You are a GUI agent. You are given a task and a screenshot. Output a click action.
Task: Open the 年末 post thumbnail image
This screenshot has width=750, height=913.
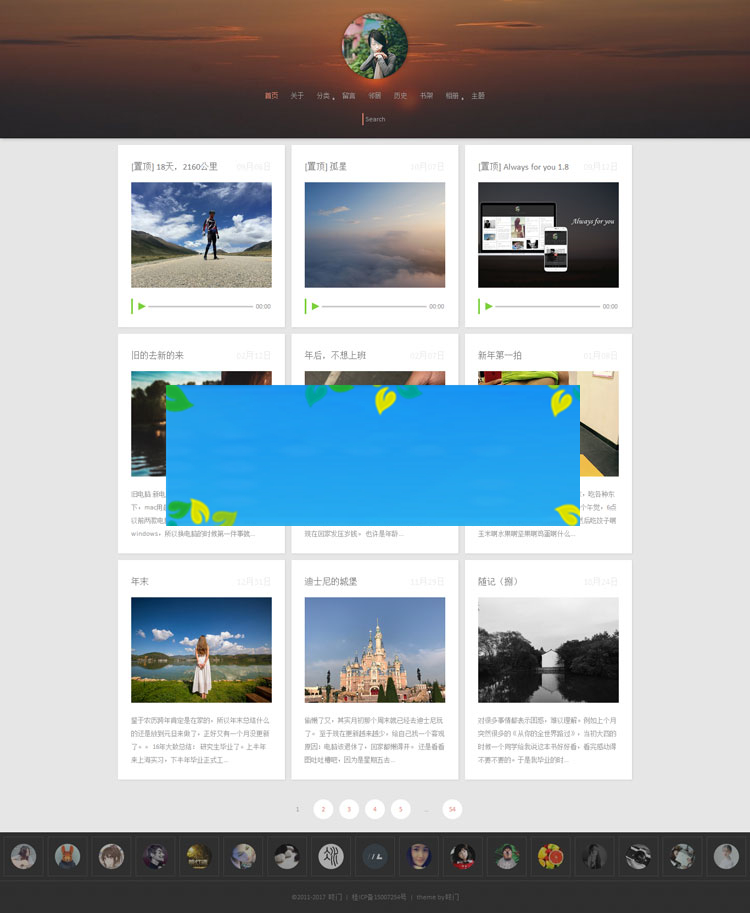[201, 650]
